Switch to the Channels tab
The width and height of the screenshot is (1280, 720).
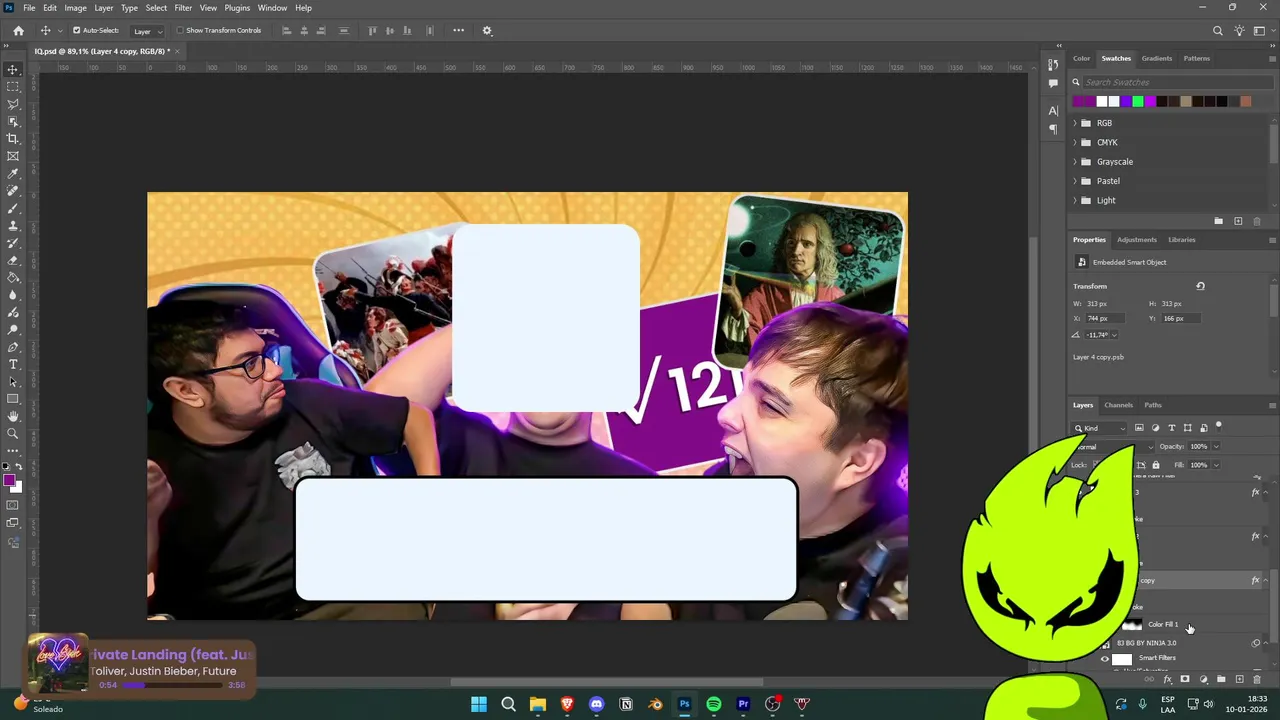coord(1118,405)
